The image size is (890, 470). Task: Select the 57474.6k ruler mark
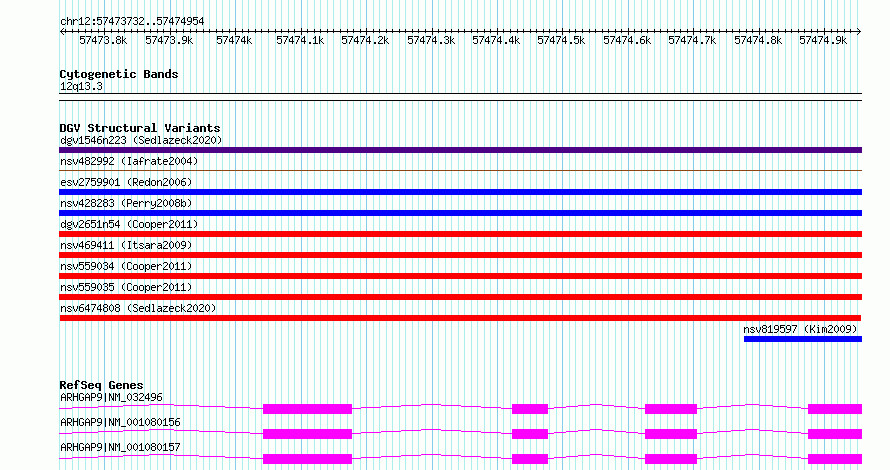tap(627, 41)
